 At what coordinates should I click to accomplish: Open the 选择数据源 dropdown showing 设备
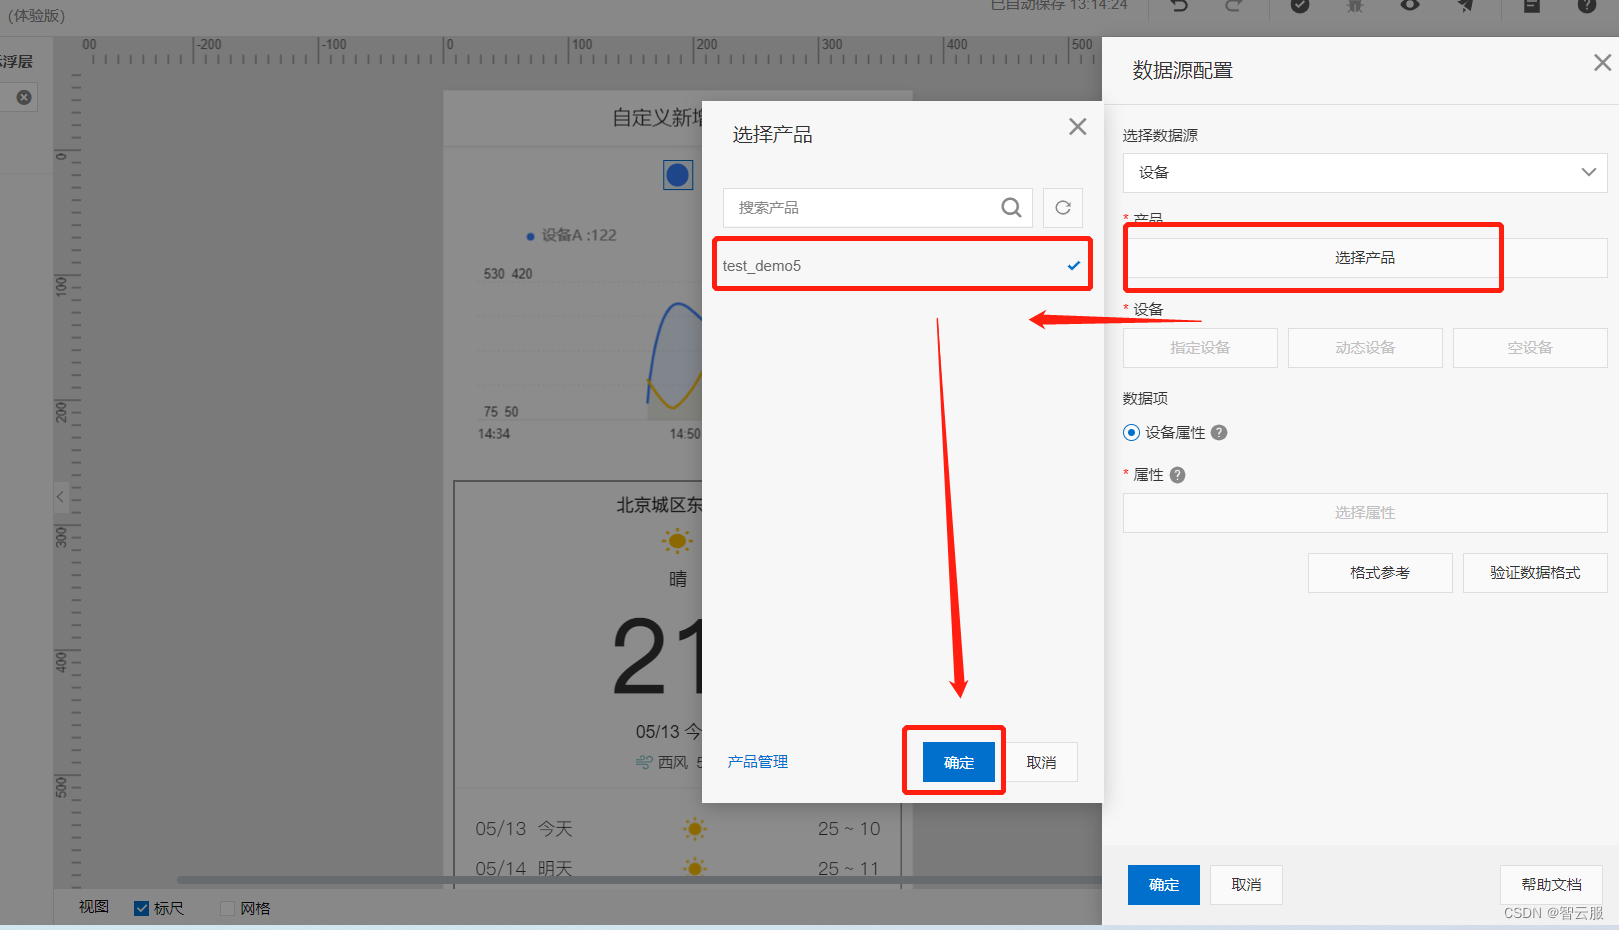(x=1365, y=172)
